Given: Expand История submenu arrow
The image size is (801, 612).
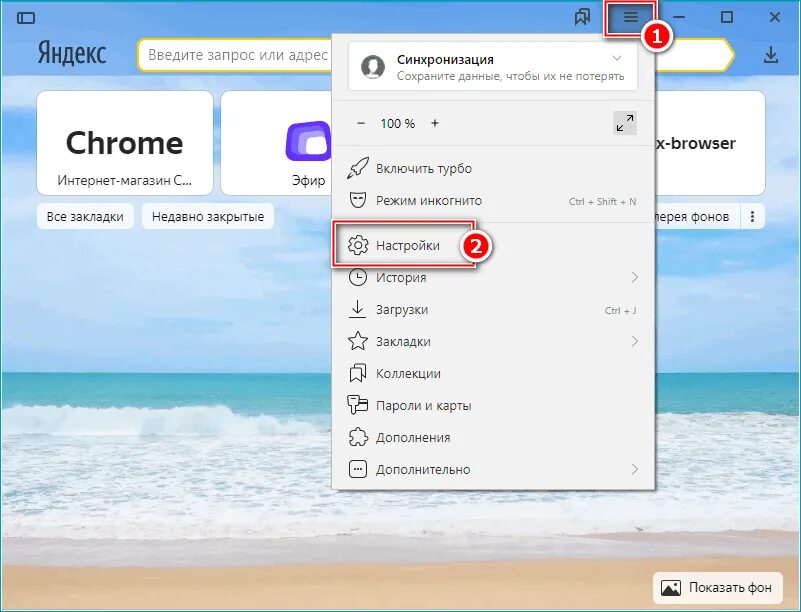Looking at the screenshot, I should click(634, 277).
